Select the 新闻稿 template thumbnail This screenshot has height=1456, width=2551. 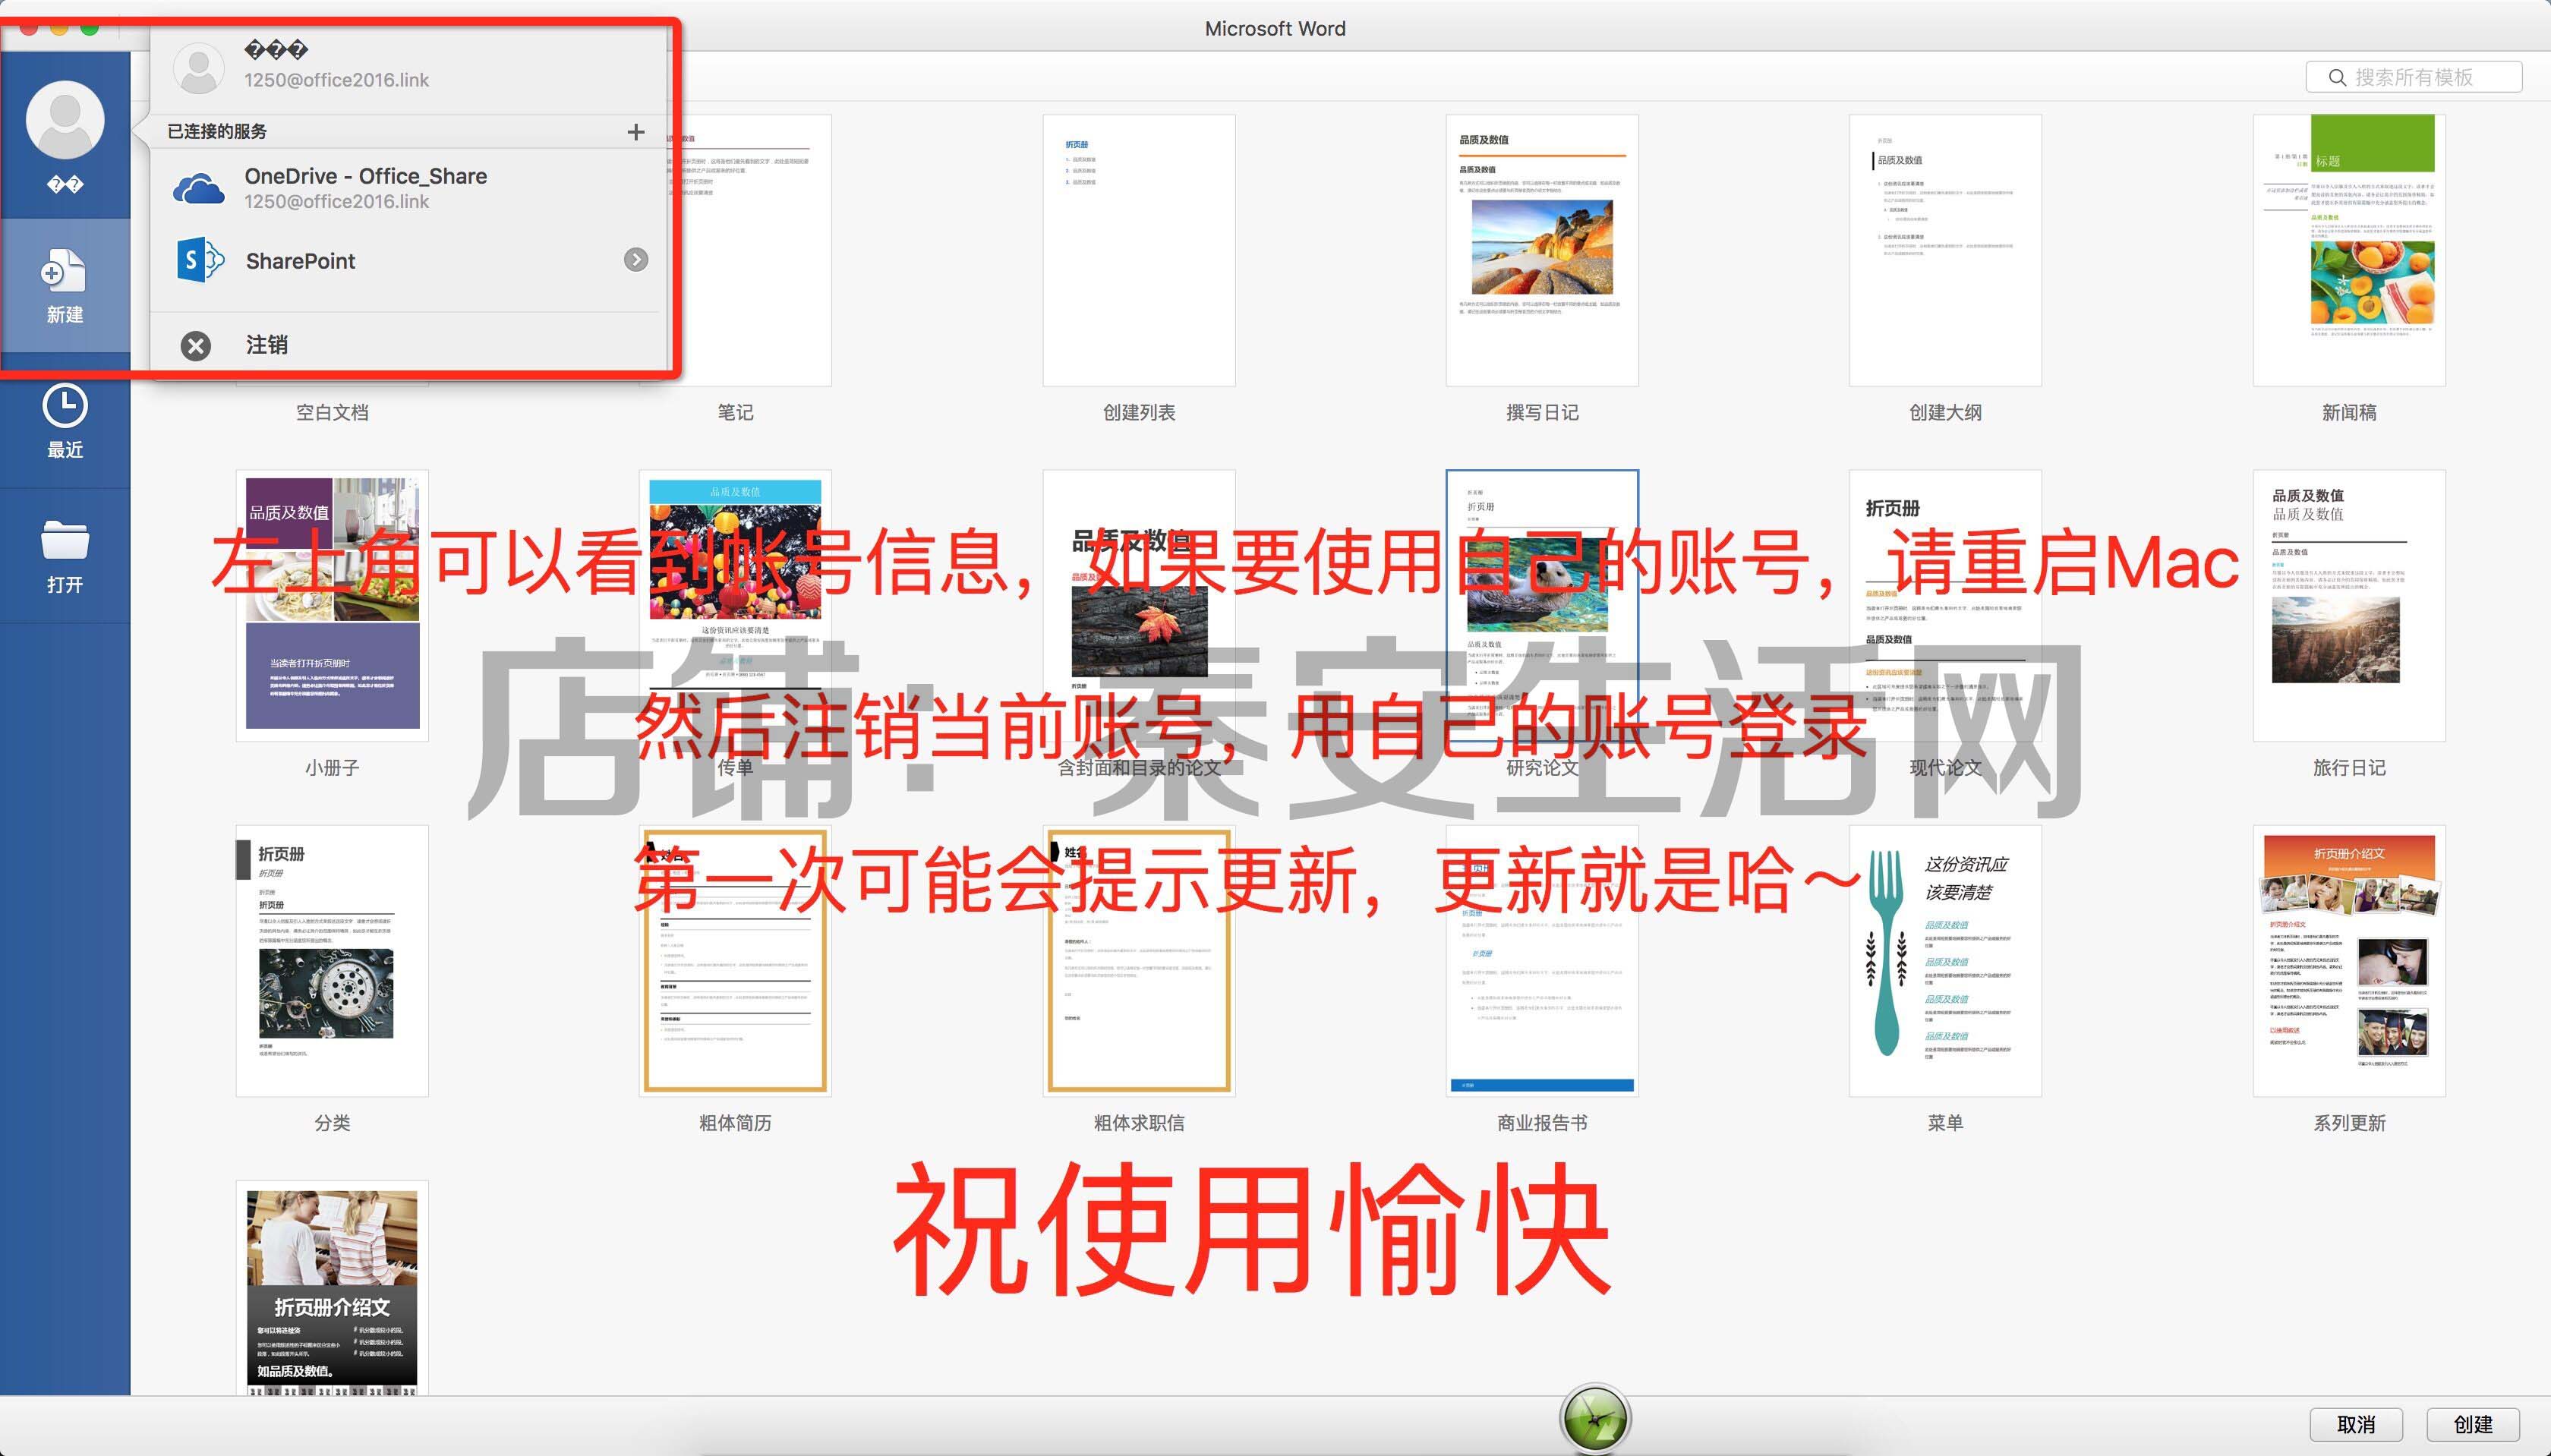click(2349, 250)
